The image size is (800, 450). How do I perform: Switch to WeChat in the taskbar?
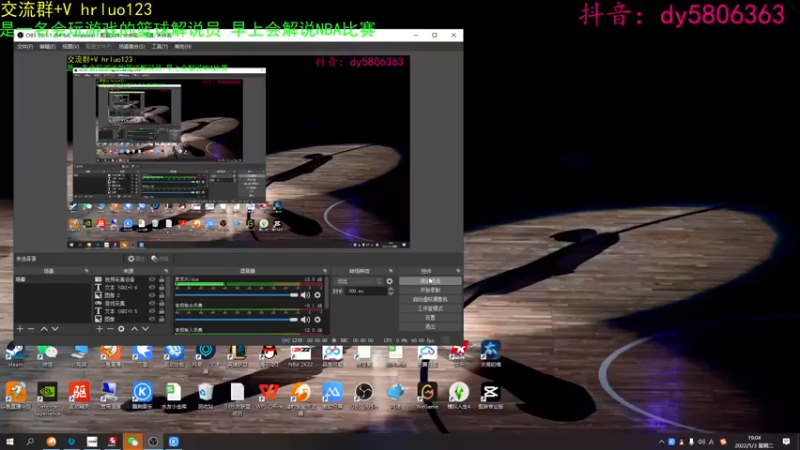click(x=133, y=441)
